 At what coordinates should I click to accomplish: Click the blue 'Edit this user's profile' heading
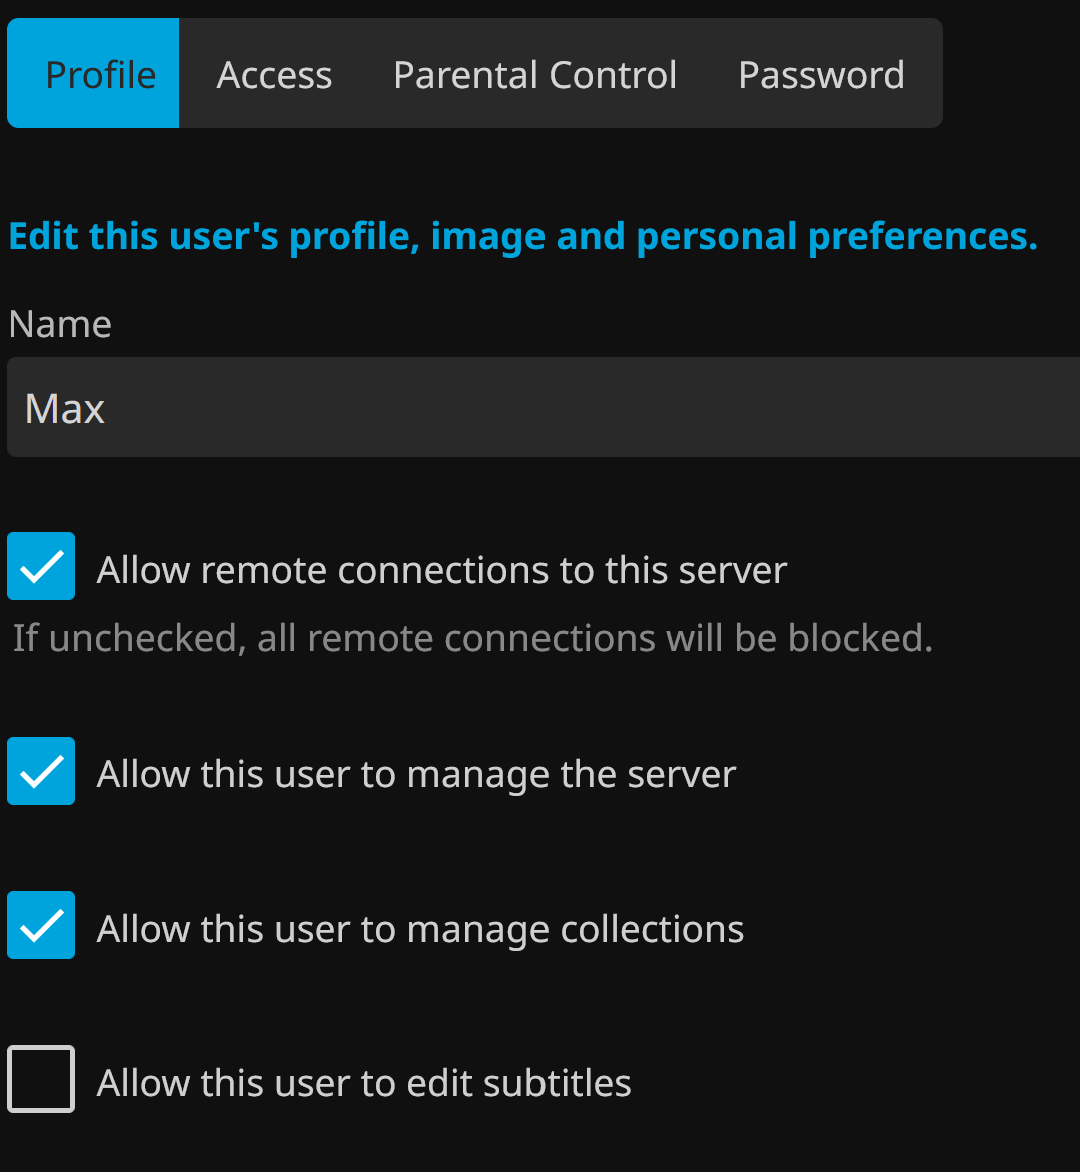point(522,237)
